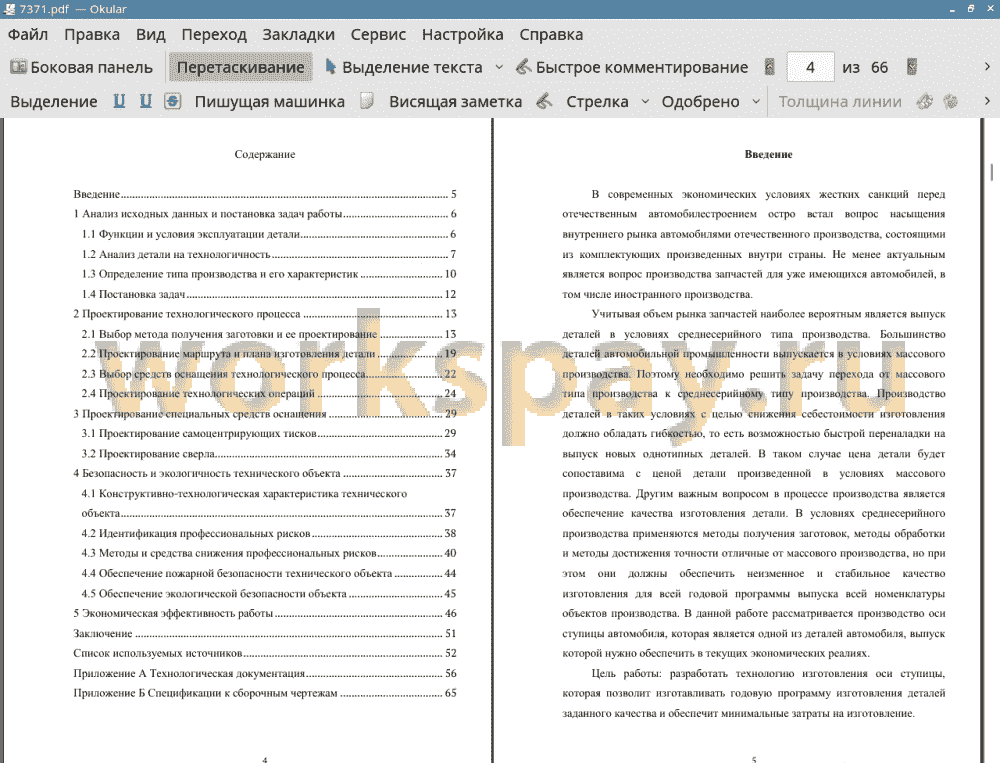Screen dimensions: 1000x763
Task: Expand the main toolbar overflow chevron
Action: [x=987, y=67]
